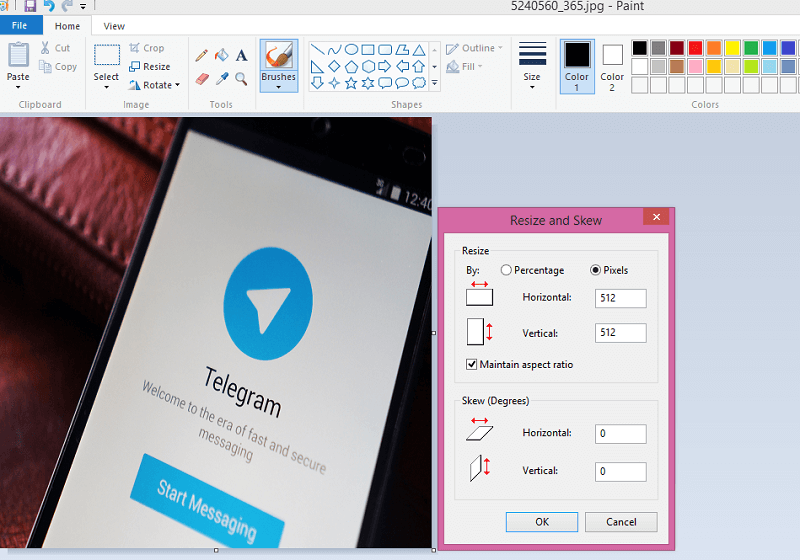Close the Resize and Skew dialog
The width and height of the screenshot is (800, 560).
pos(656,217)
